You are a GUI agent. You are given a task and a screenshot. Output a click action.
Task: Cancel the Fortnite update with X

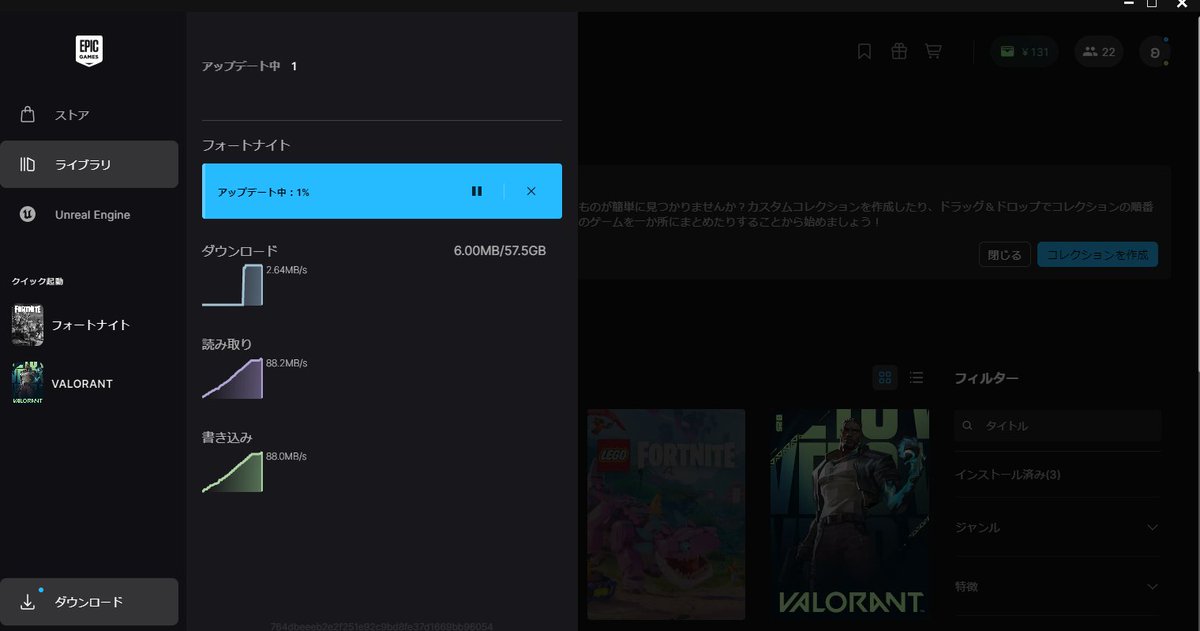point(531,191)
